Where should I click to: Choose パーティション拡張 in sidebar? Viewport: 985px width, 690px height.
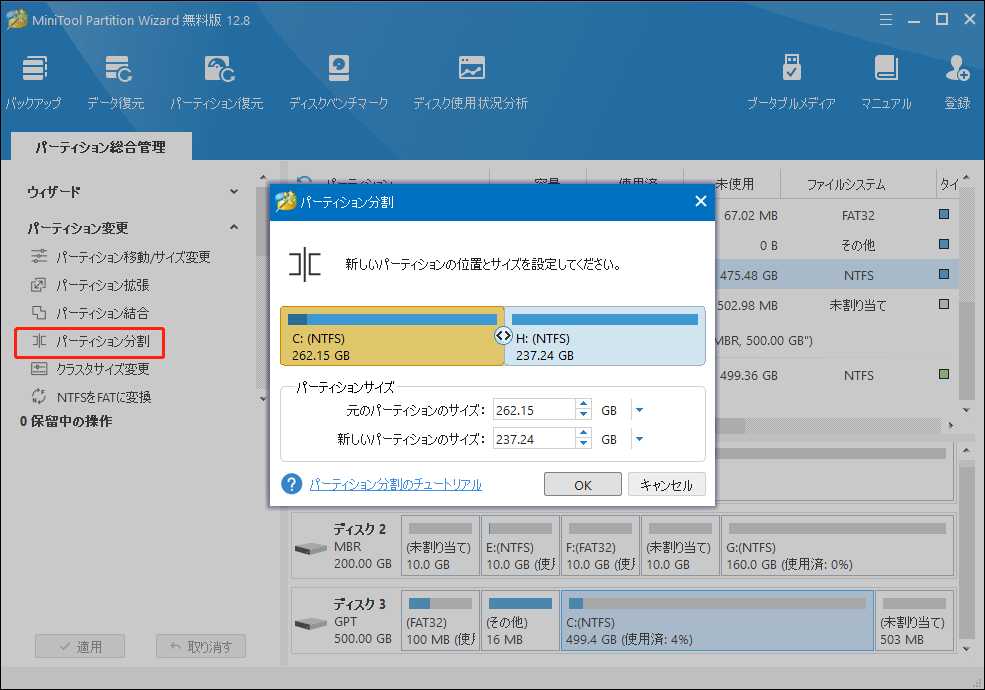(x=90, y=285)
